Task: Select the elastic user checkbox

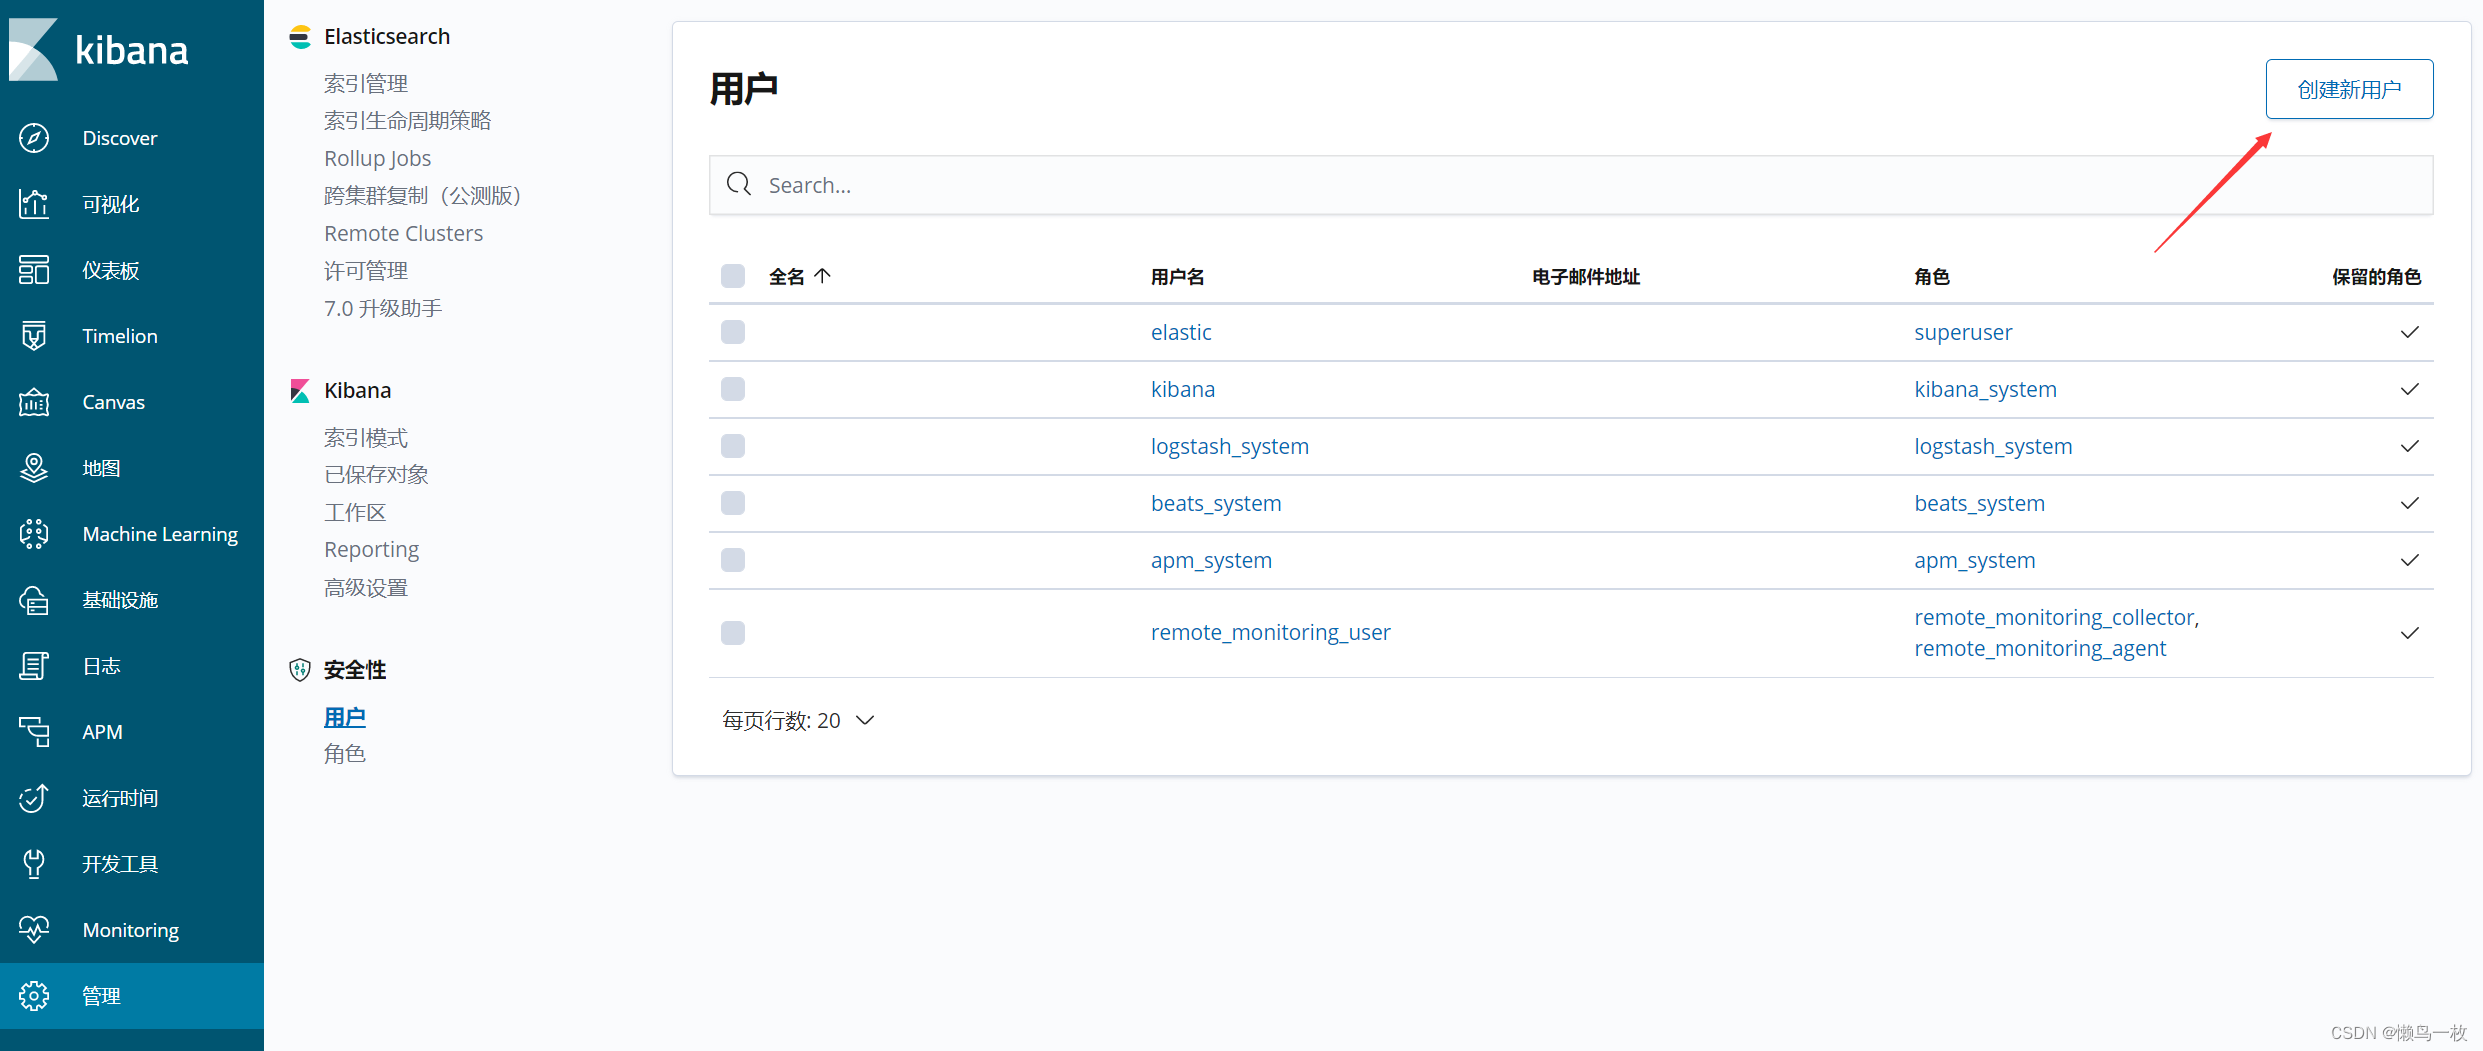Action: (733, 332)
